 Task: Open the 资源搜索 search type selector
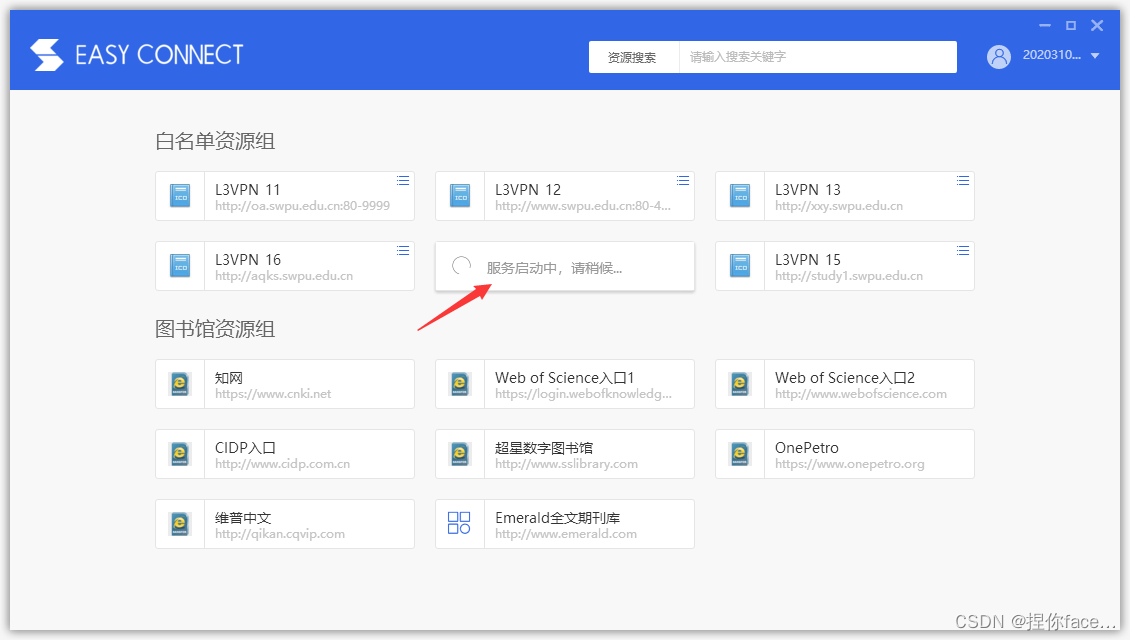632,57
